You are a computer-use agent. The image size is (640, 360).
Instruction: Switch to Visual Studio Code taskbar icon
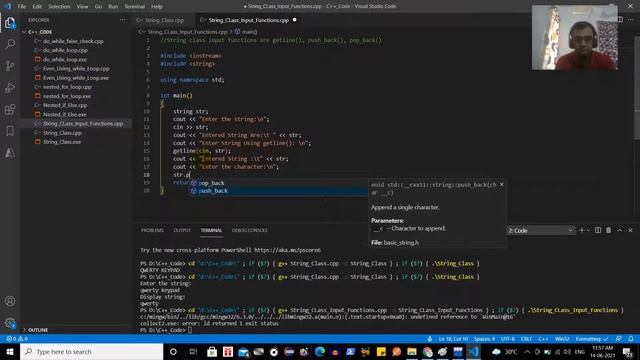coord(473,351)
